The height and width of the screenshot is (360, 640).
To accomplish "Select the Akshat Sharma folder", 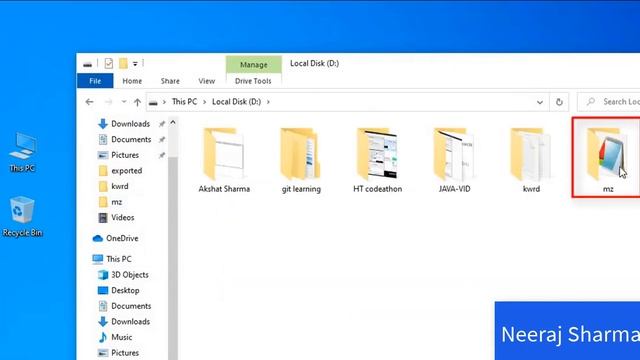I will 224,160.
